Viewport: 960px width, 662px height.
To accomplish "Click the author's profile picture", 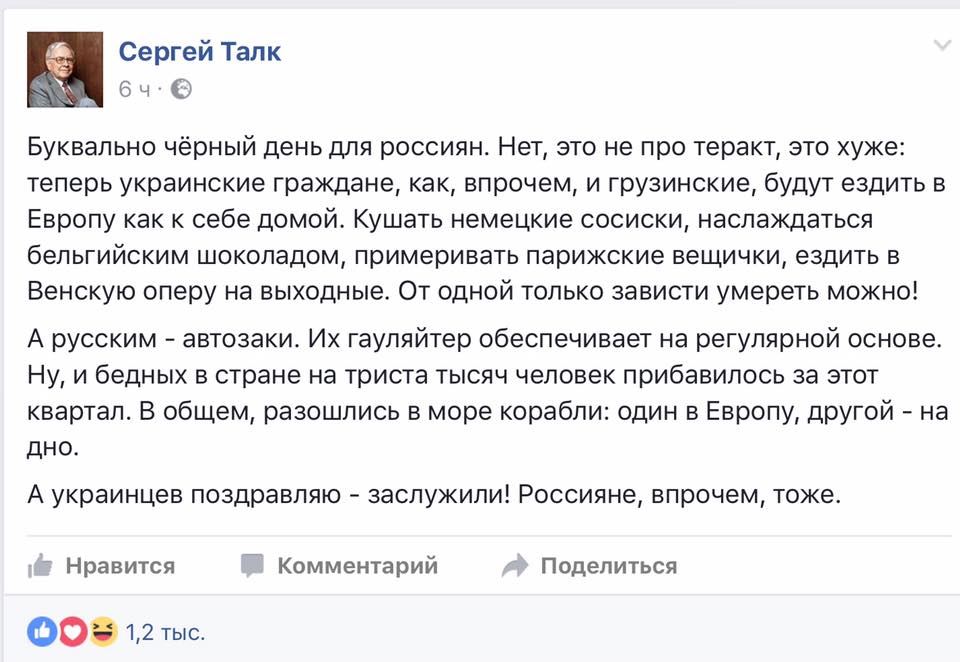I will (x=65, y=70).
